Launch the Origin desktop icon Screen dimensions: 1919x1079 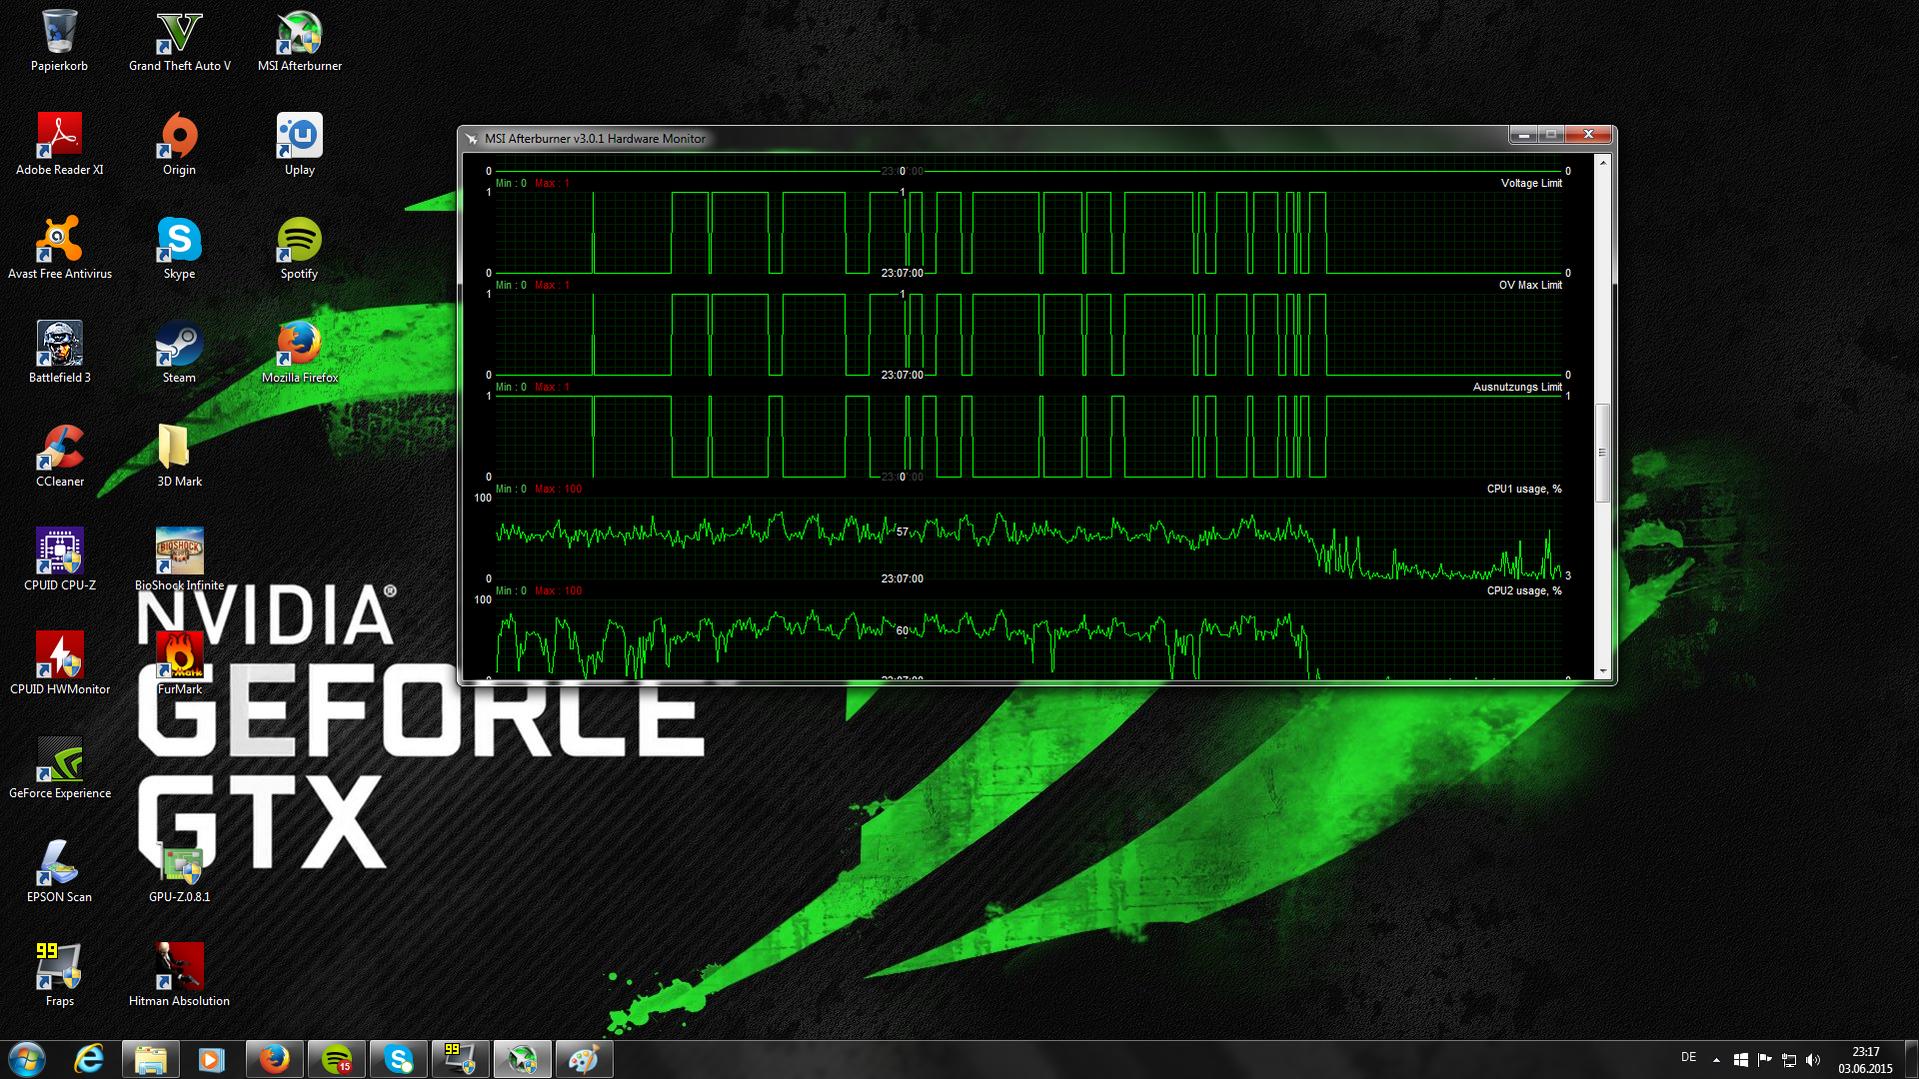pyautogui.click(x=180, y=145)
